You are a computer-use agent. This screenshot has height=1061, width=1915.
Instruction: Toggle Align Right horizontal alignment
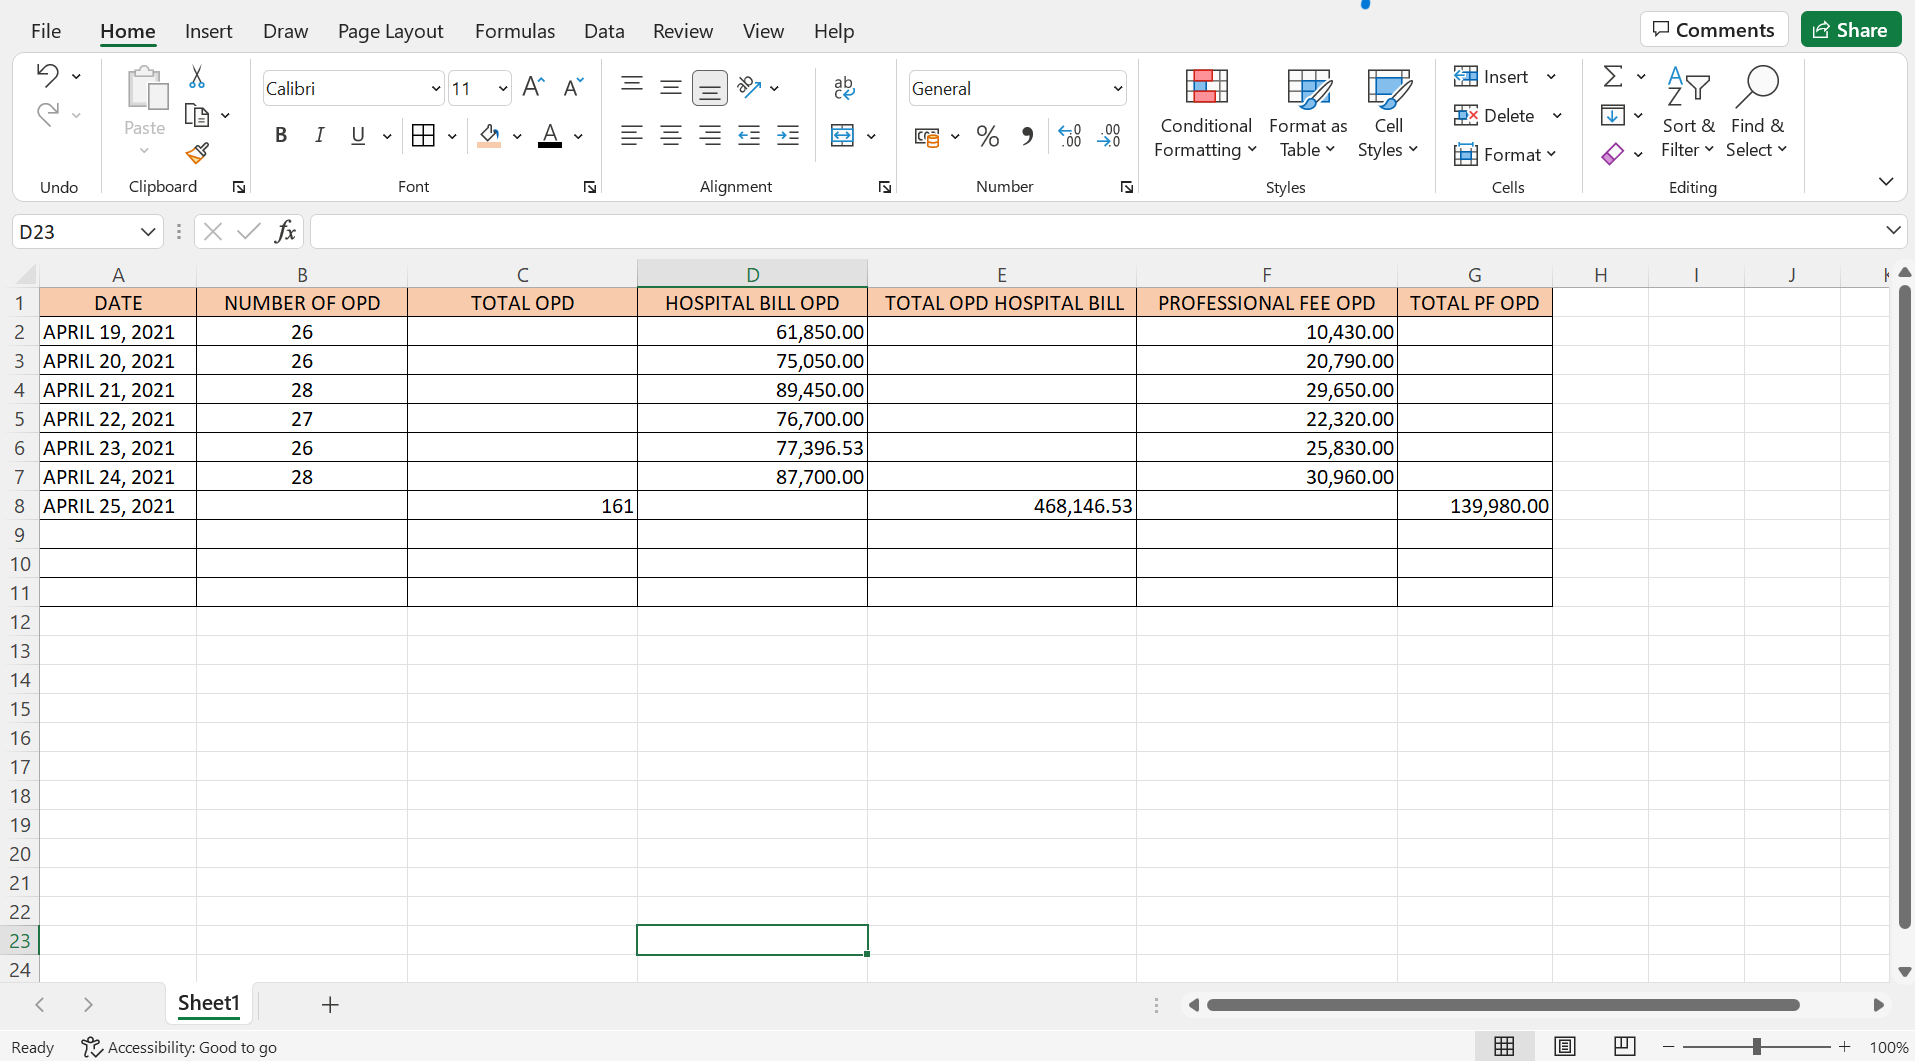coord(710,136)
